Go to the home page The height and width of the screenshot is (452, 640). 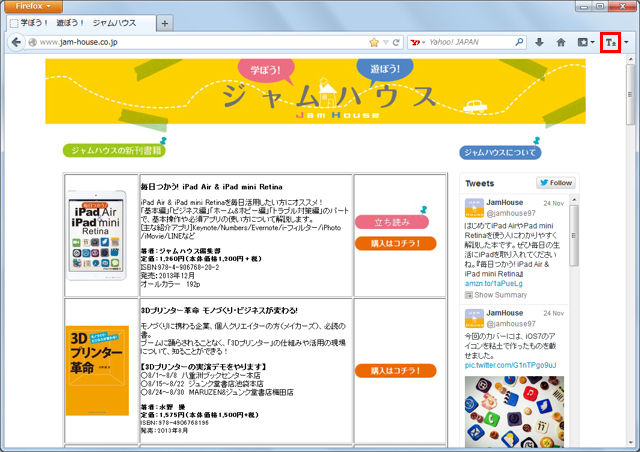(561, 42)
